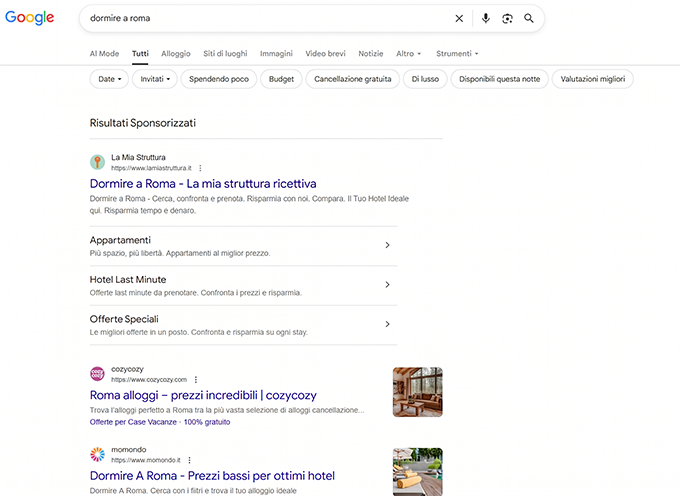Click chevron arrow in Hotel Last Minute row

pos(387,284)
